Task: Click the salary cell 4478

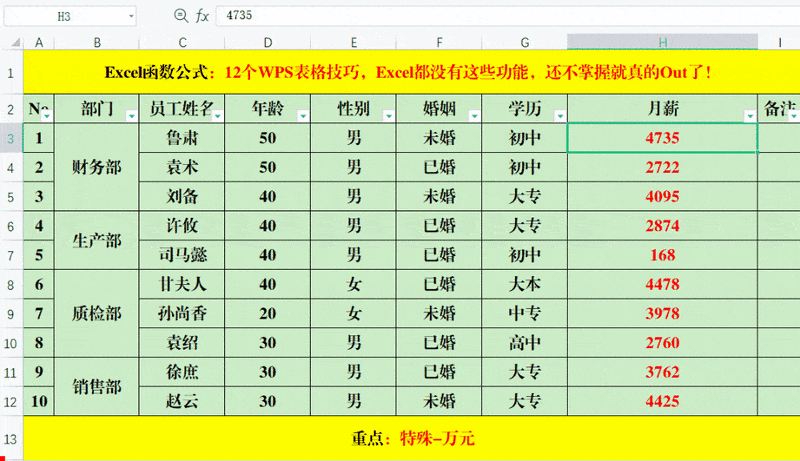Action: click(x=662, y=284)
